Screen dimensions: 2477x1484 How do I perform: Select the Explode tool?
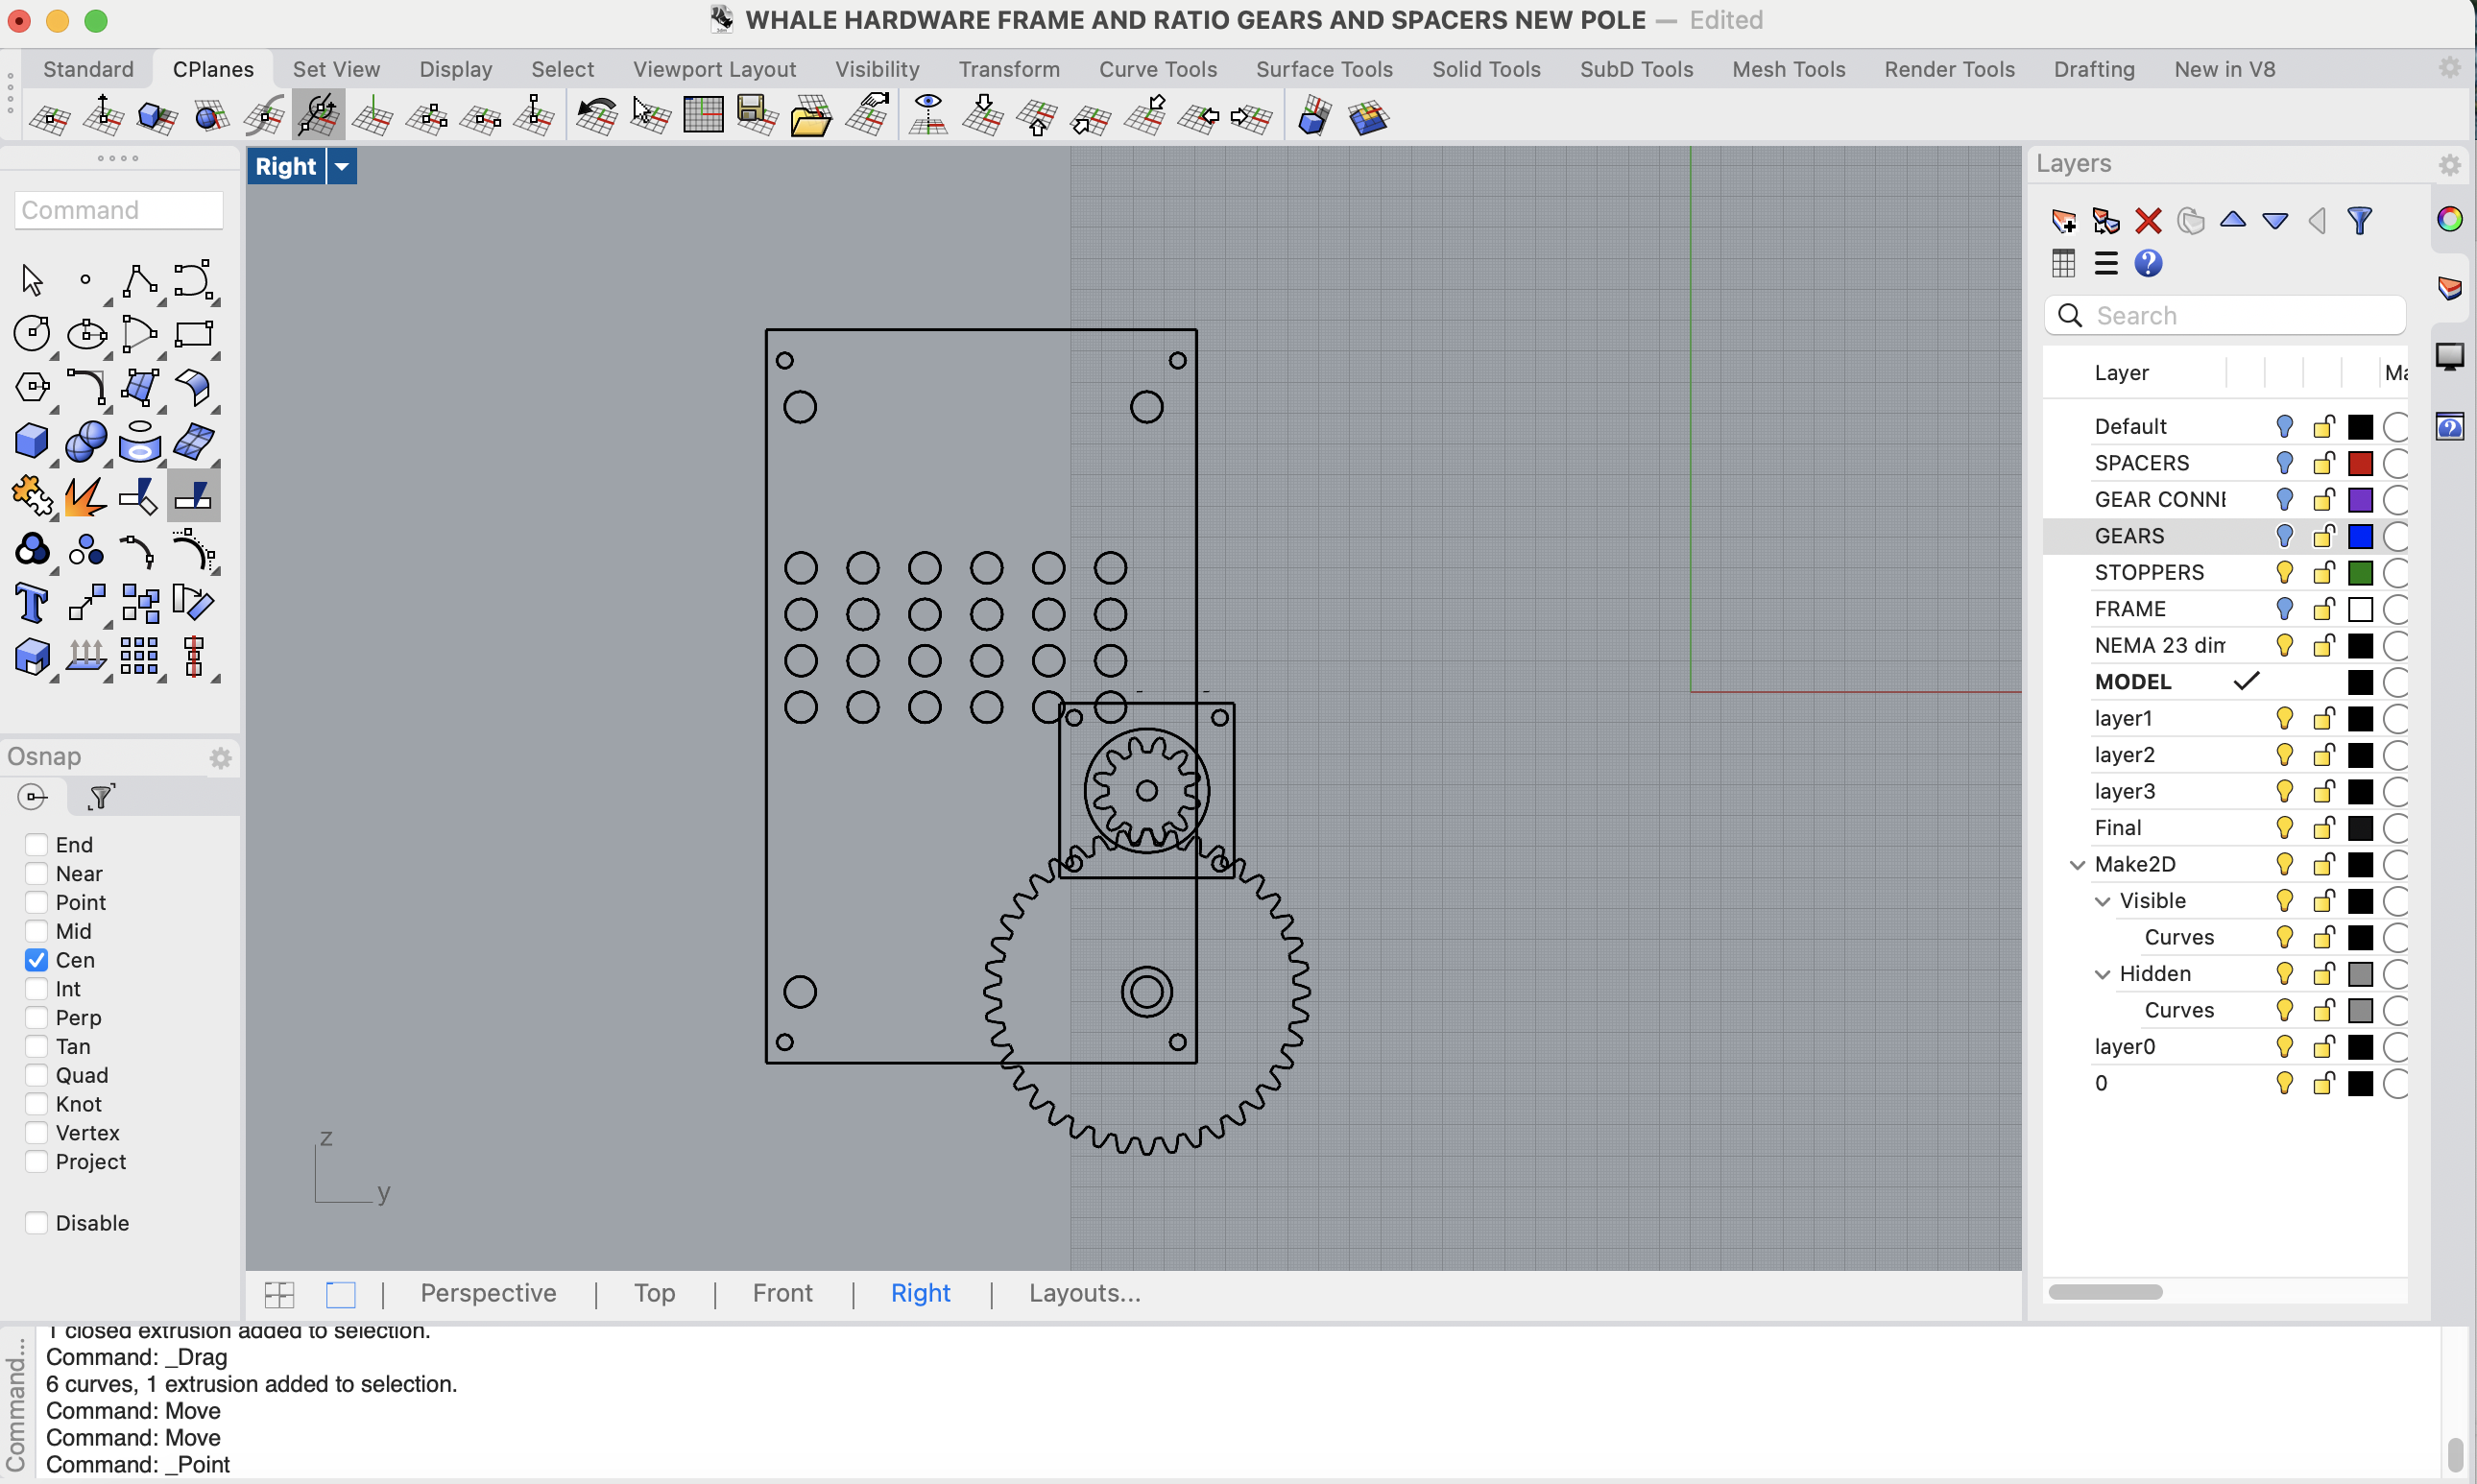[86, 496]
